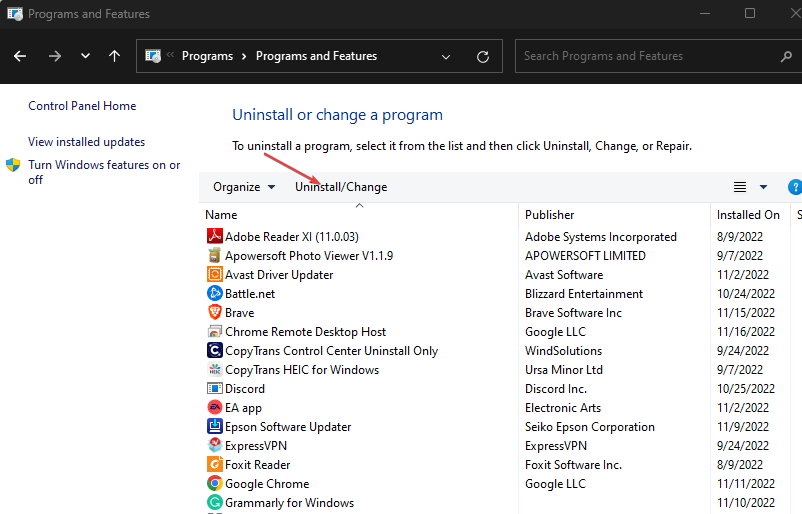Click publisher Adobe Systems Incorporated
This screenshot has height=514, width=802.
tap(600, 237)
